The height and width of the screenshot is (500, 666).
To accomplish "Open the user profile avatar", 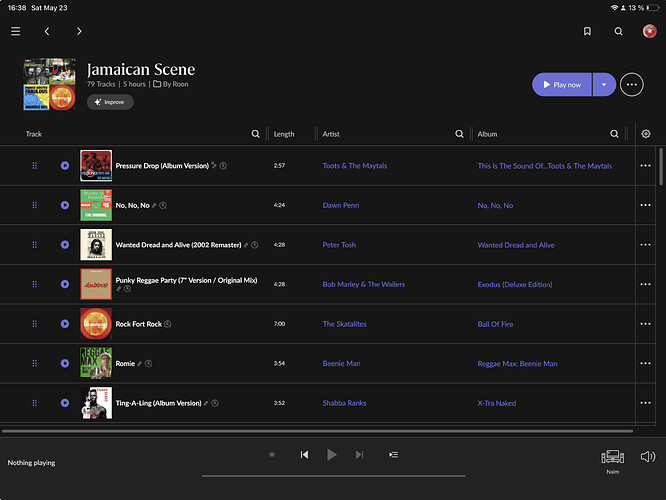I will pos(649,31).
